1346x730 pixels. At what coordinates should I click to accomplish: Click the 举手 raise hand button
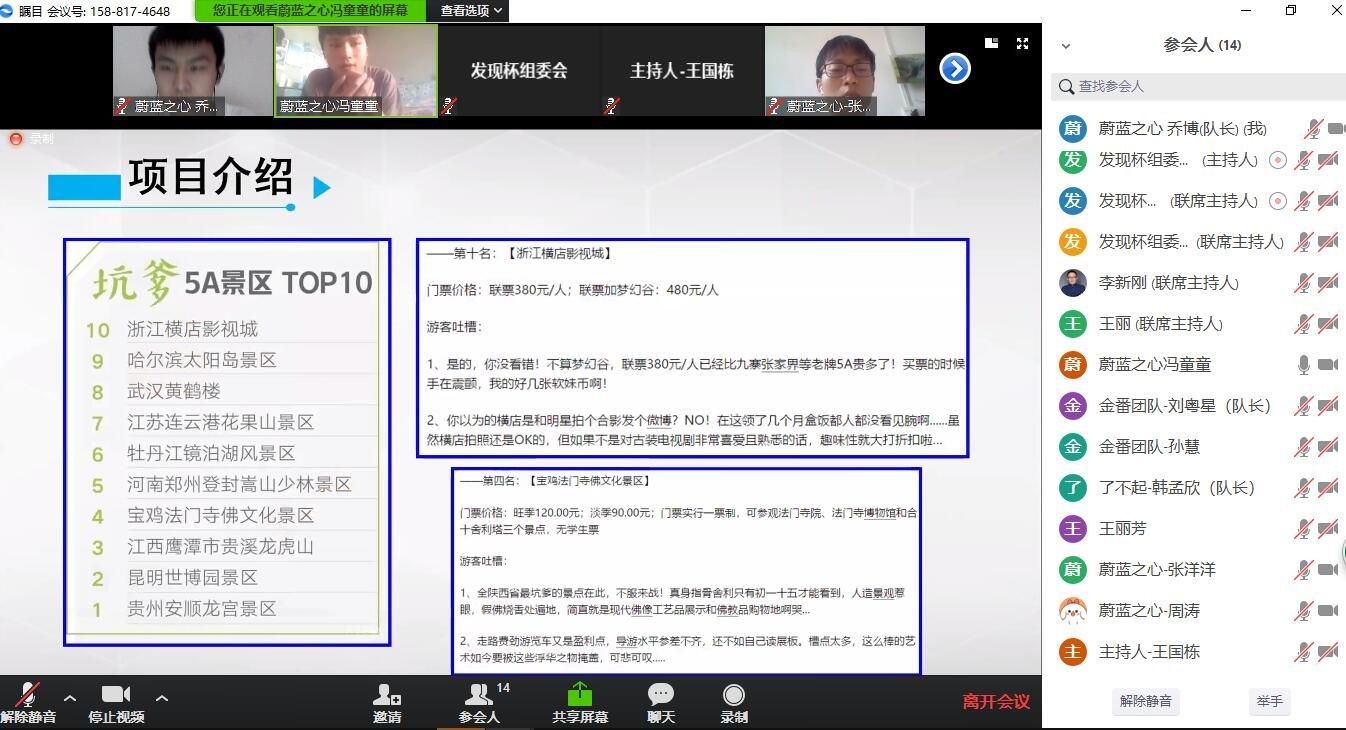(1269, 702)
